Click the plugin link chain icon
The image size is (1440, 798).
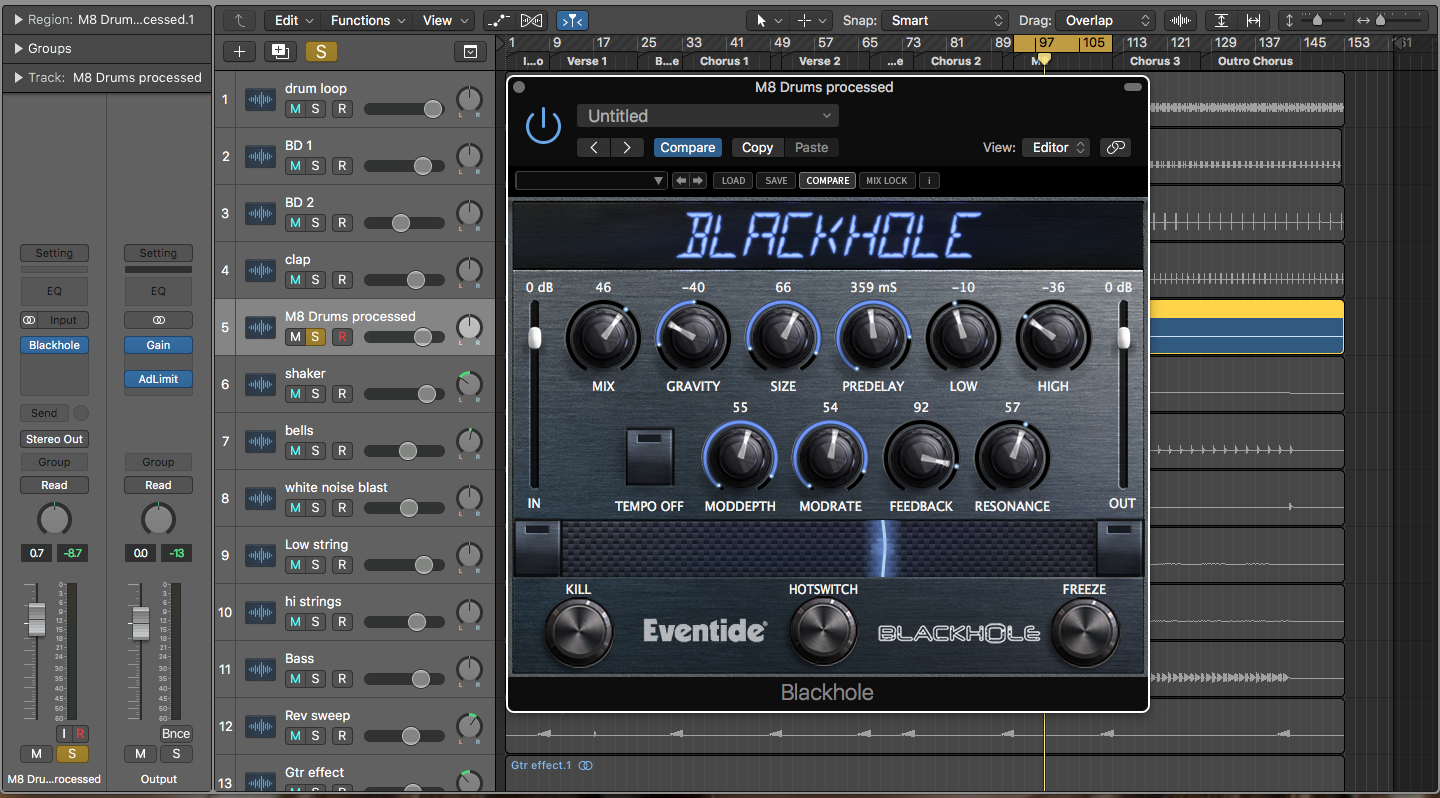point(1115,147)
